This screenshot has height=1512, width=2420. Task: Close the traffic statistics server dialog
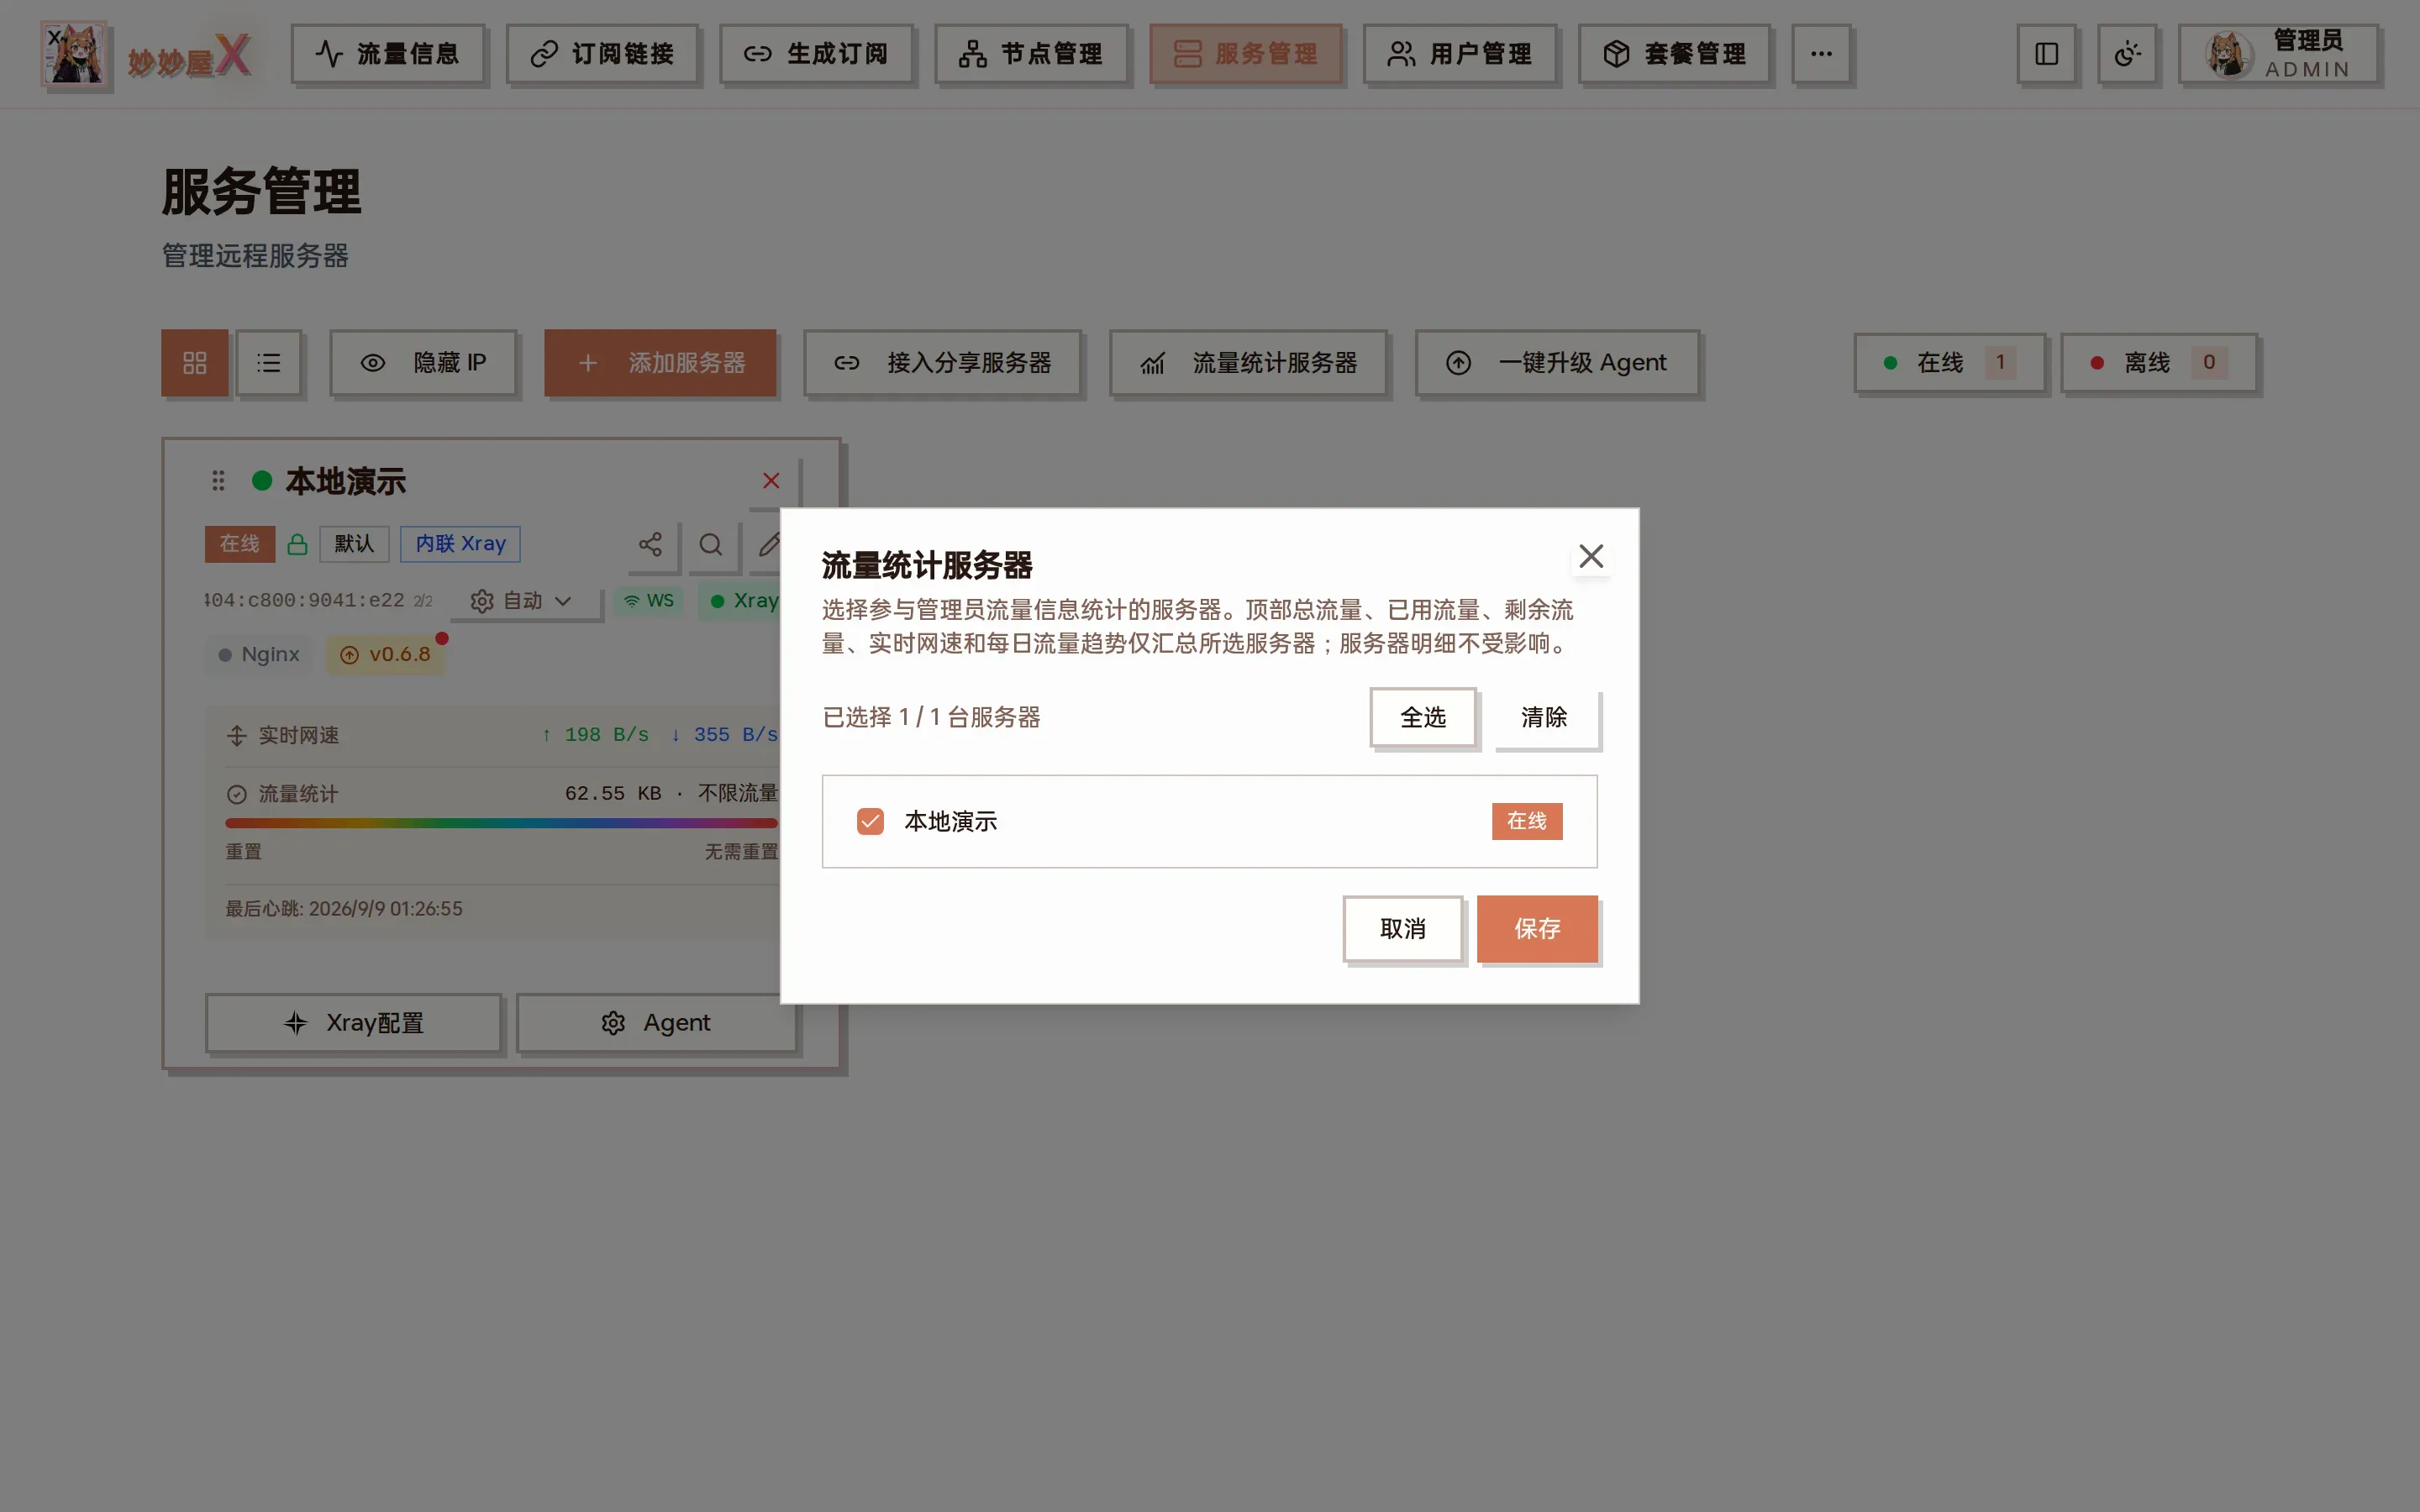tap(1590, 556)
